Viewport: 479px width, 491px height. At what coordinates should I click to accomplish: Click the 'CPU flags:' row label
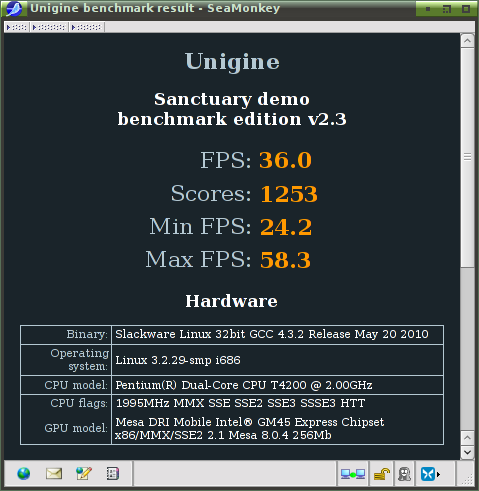[x=79, y=403]
